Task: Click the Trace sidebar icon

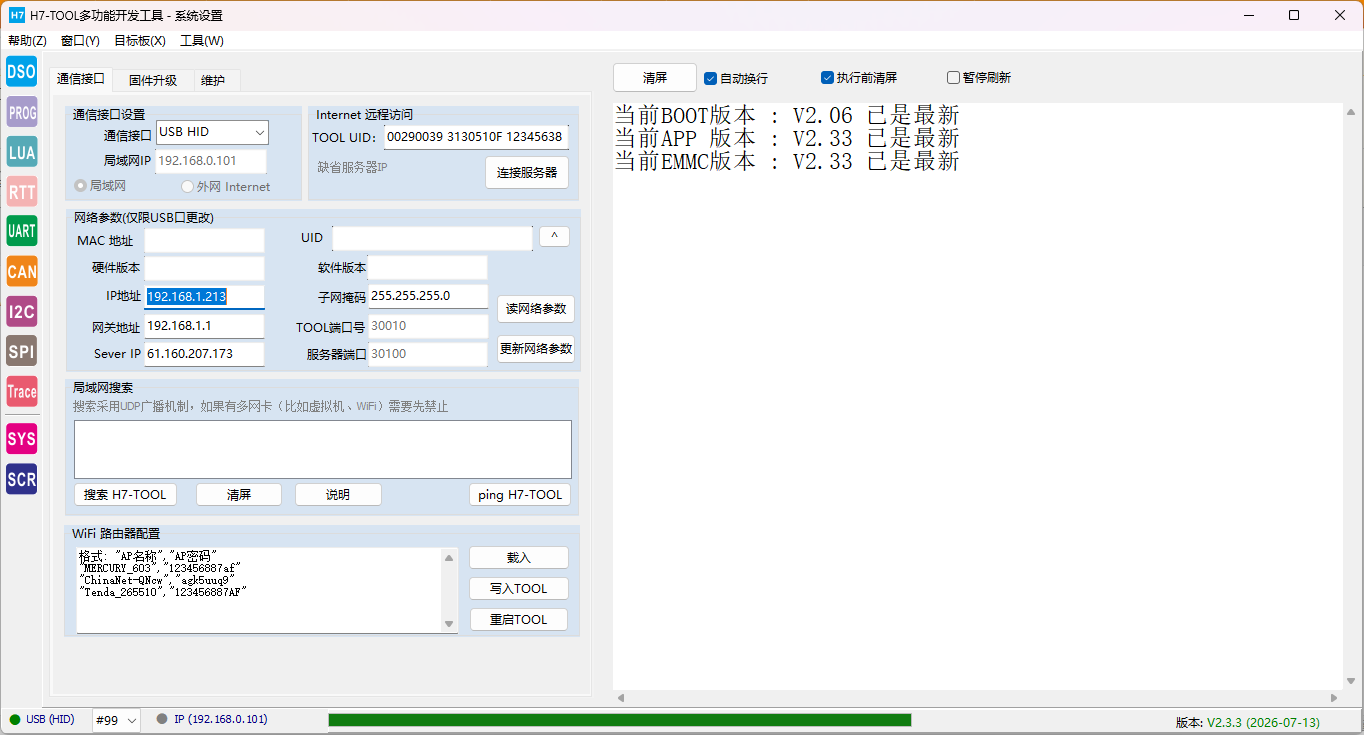Action: (x=21, y=391)
